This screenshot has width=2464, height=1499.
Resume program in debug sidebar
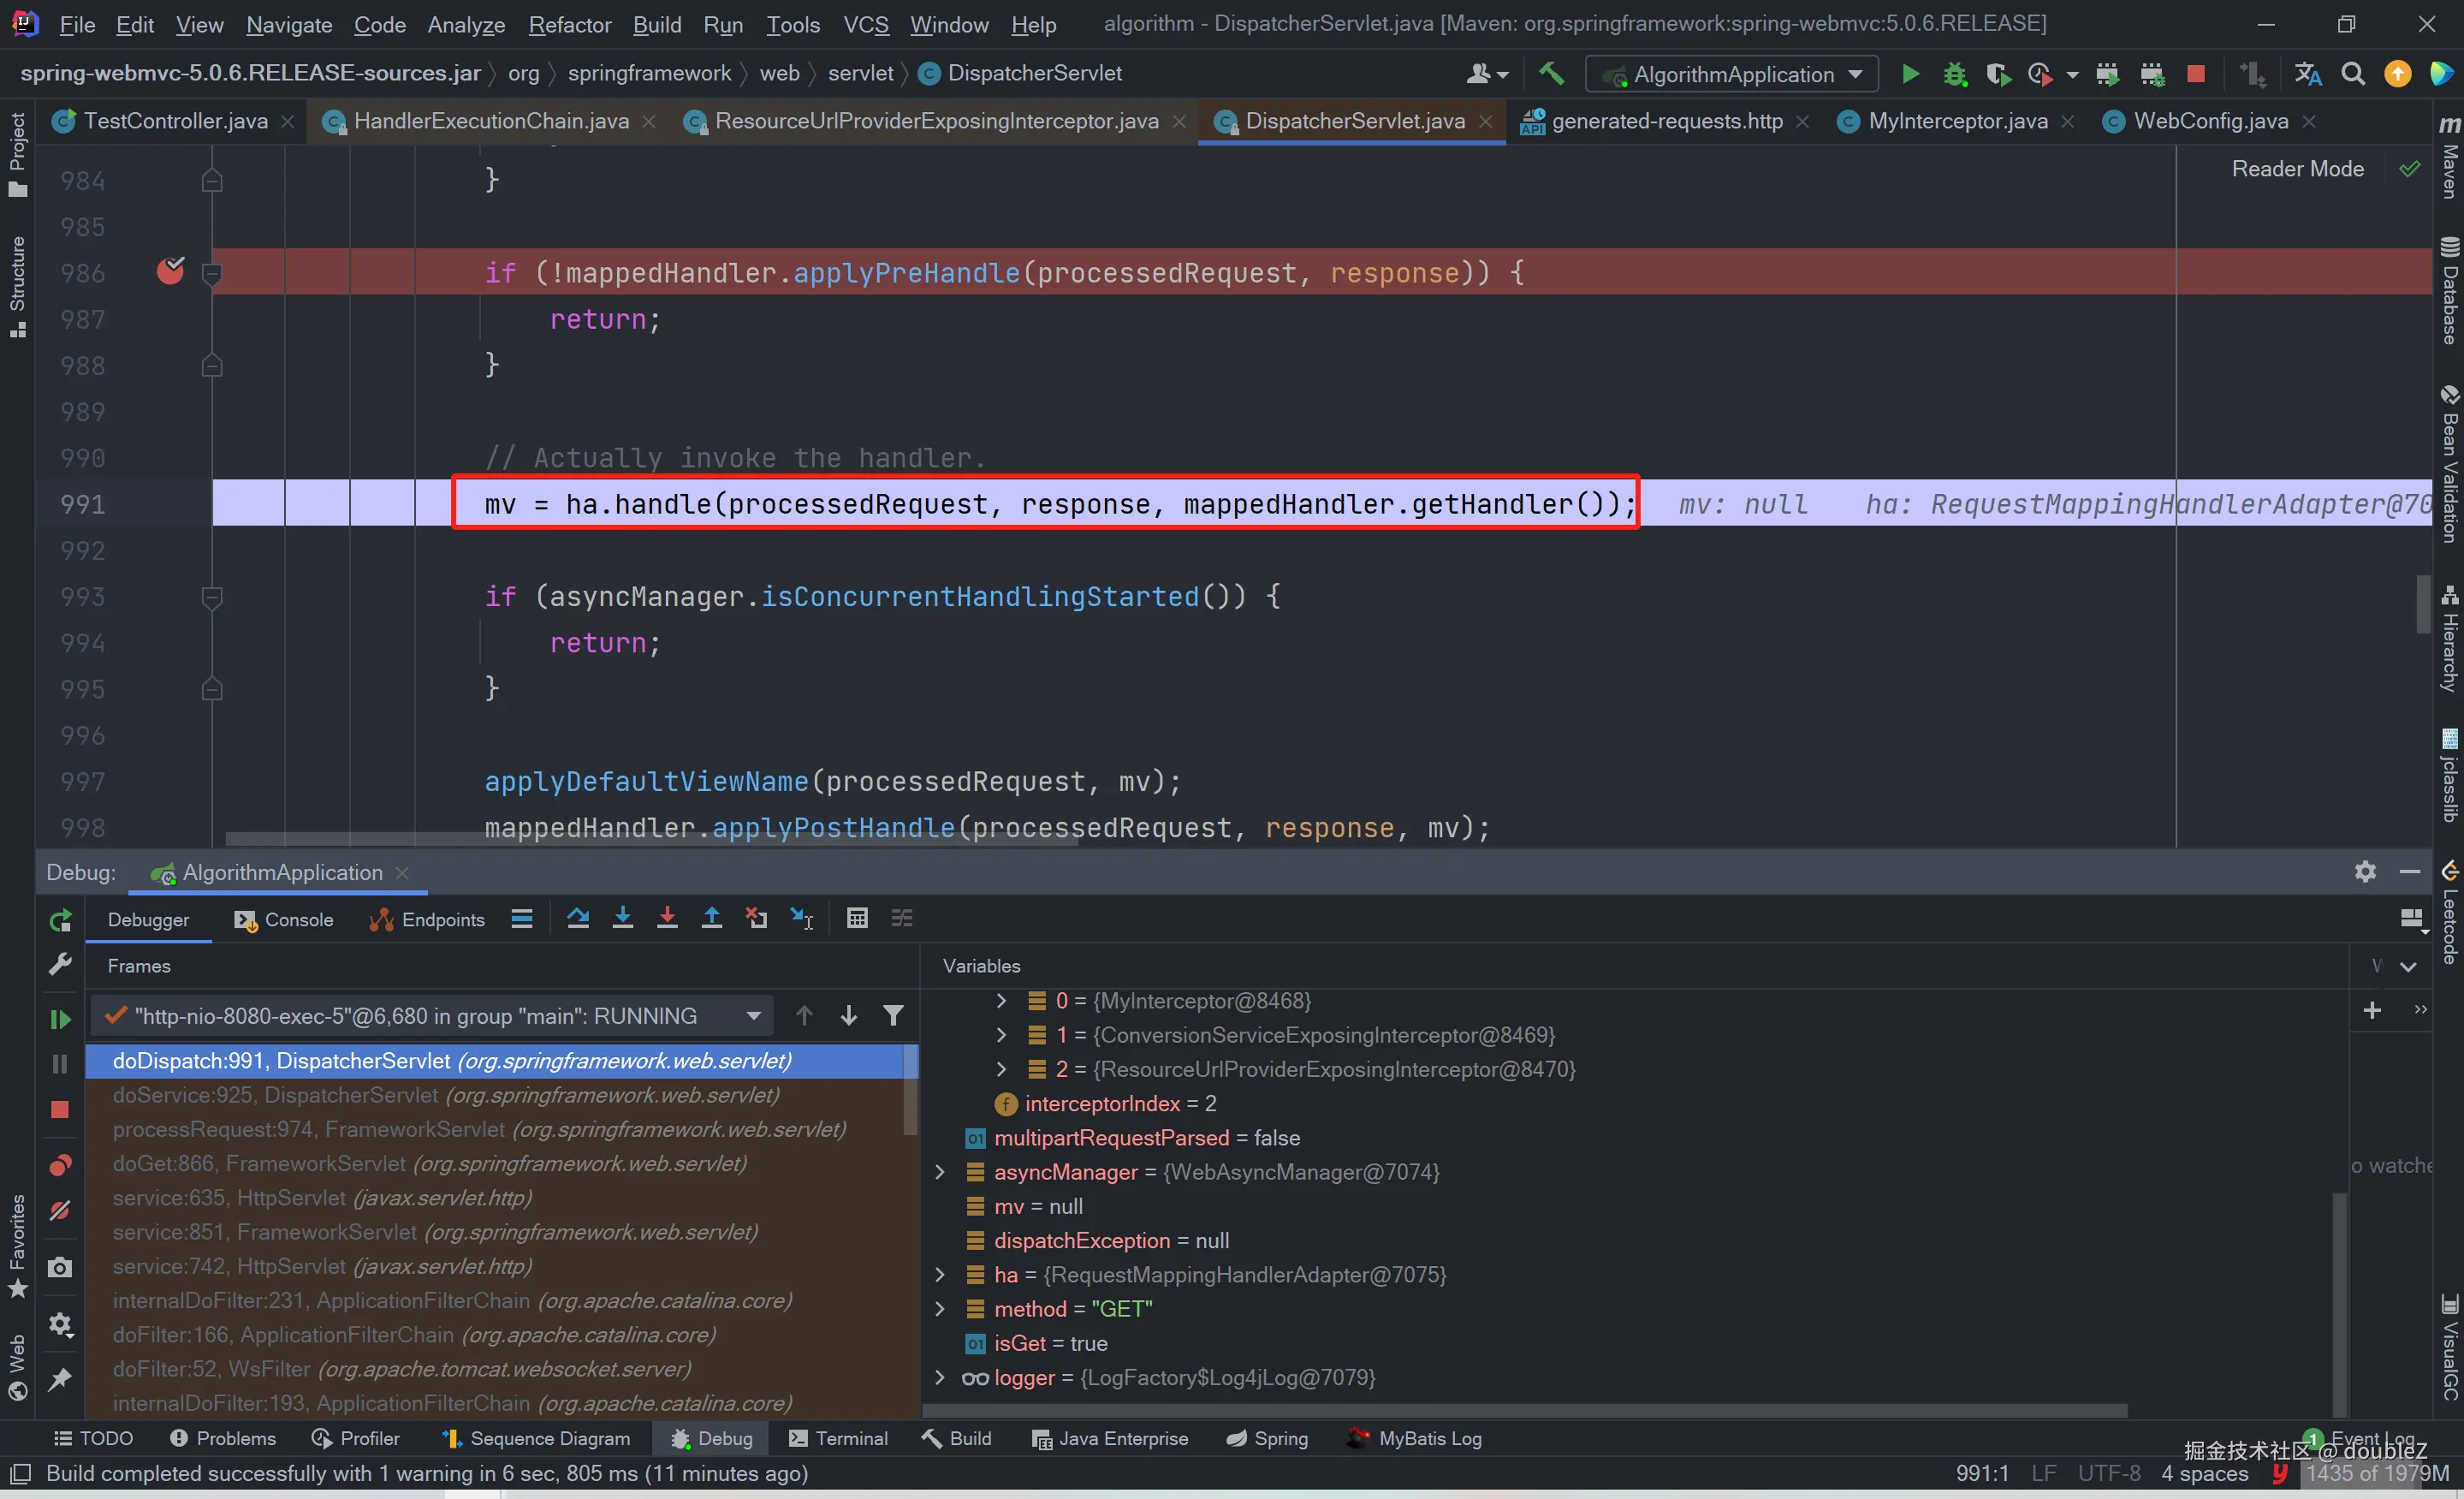(60, 1019)
